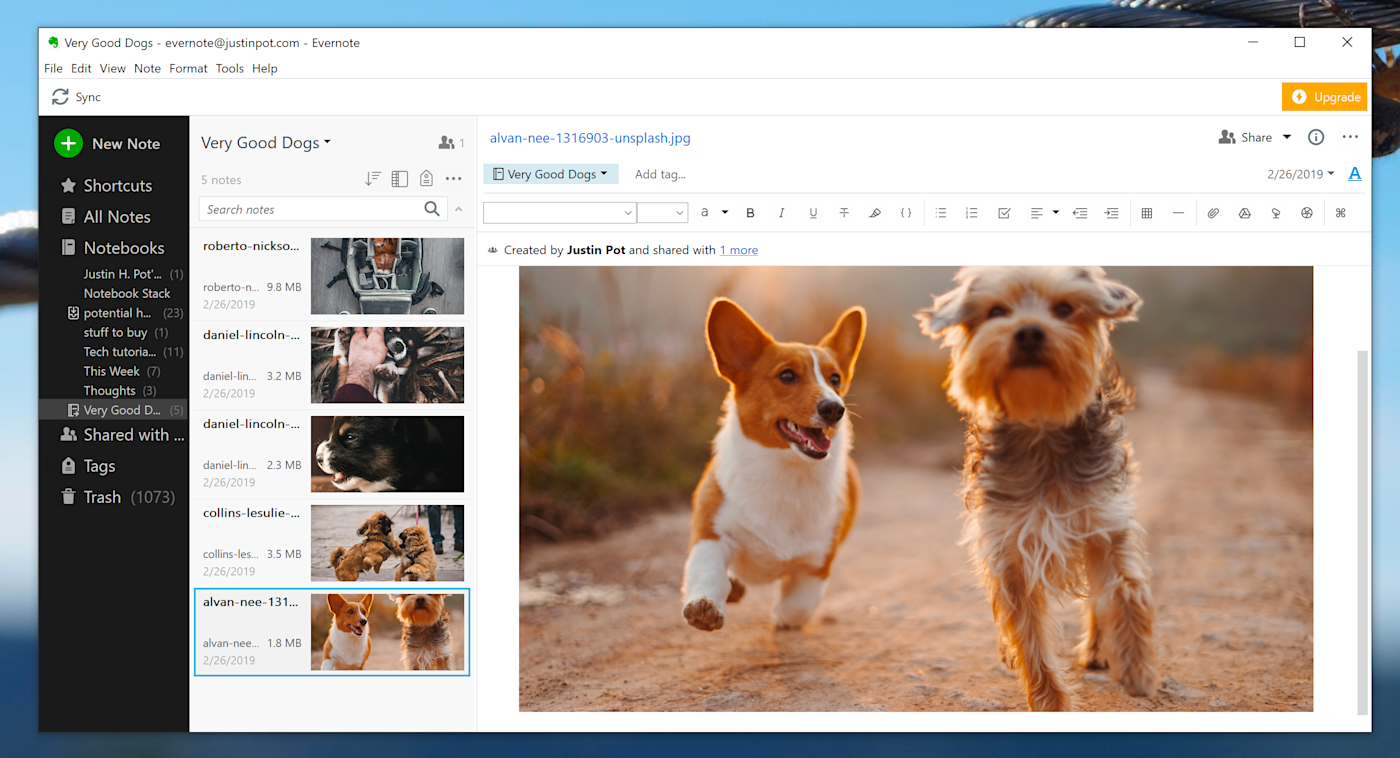Viewport: 1400px width, 758px height.
Task: Collapse the search panel chevron
Action: (459, 209)
